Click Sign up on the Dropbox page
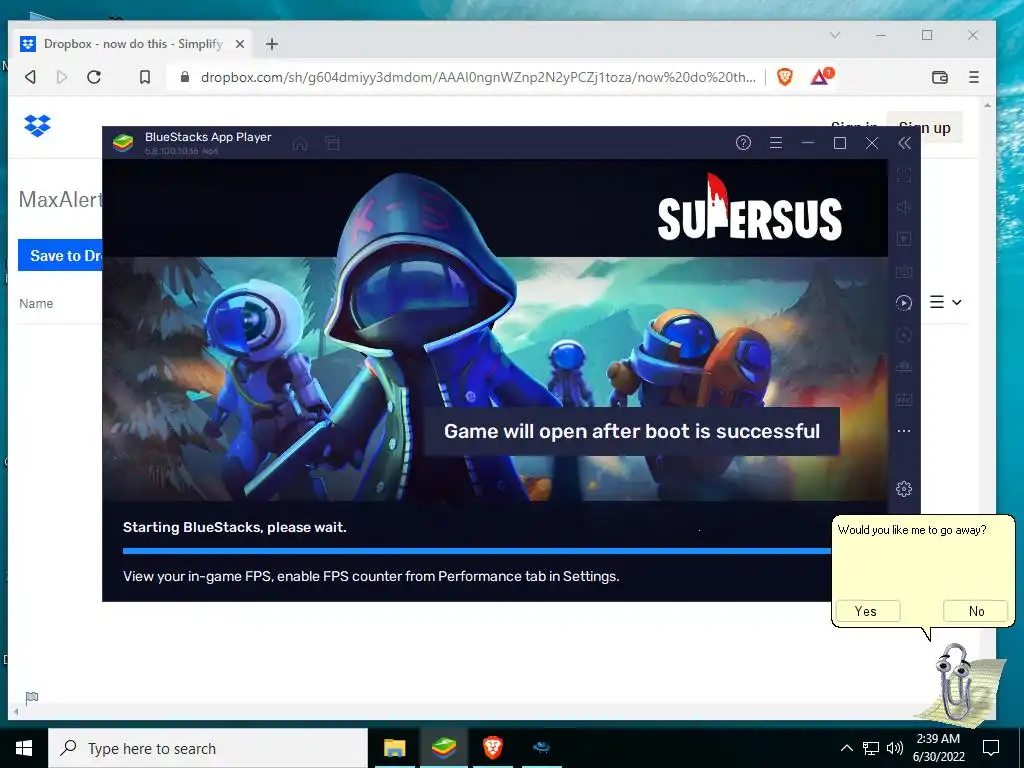The image size is (1024, 768). tap(924, 128)
